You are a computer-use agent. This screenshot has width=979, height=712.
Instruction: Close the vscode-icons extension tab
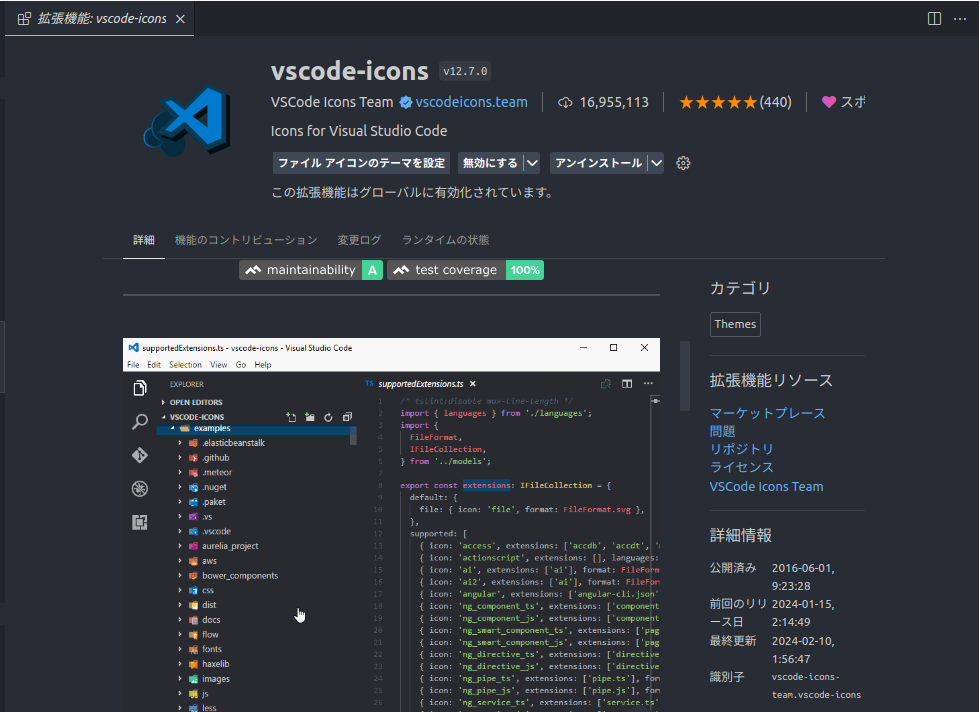pos(180,19)
